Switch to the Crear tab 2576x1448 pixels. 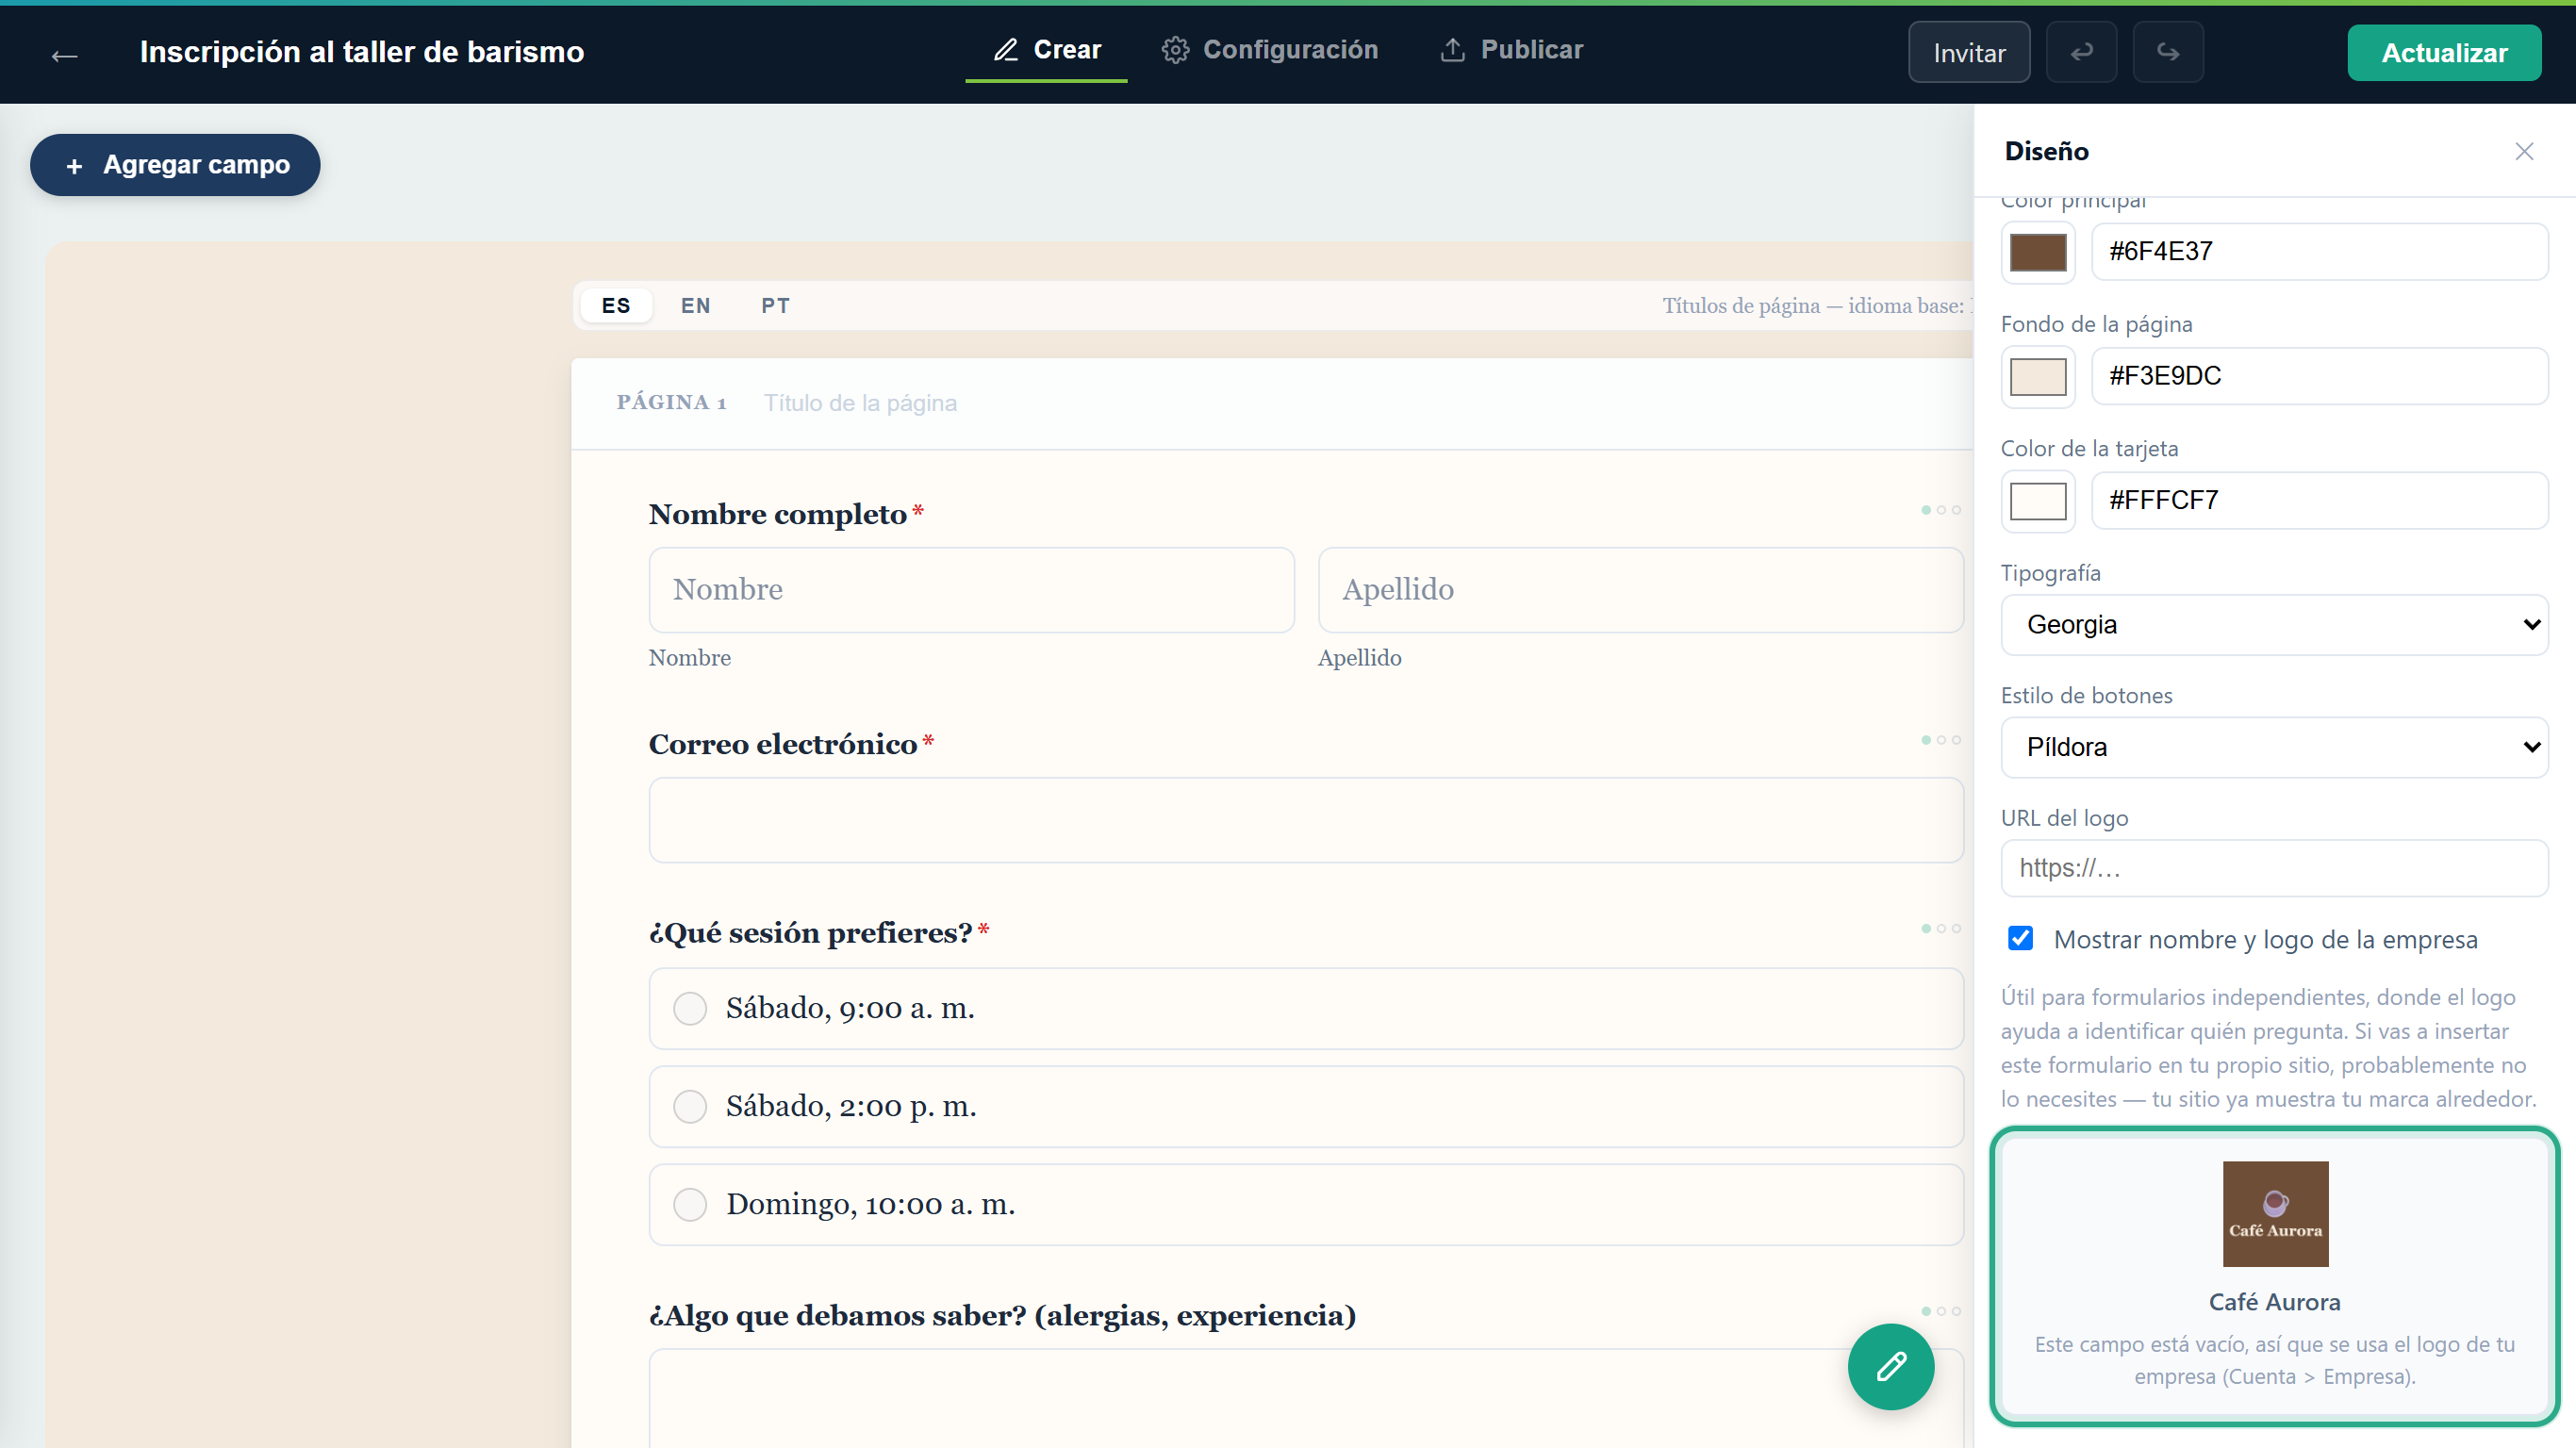pyautogui.click(x=1046, y=50)
